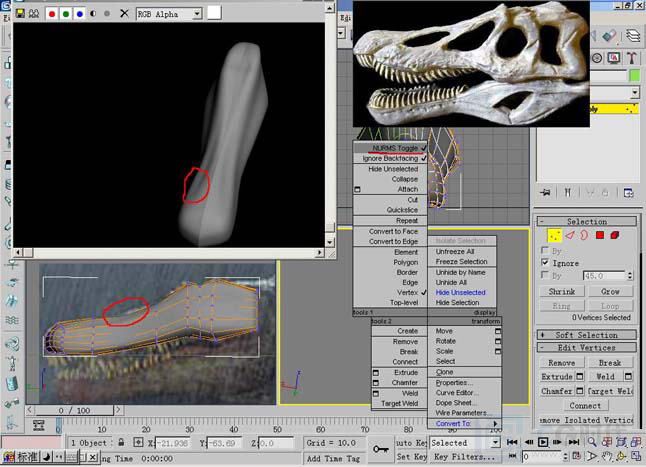646x467 pixels.
Task: Click the X coordinate input field
Action: (172, 443)
